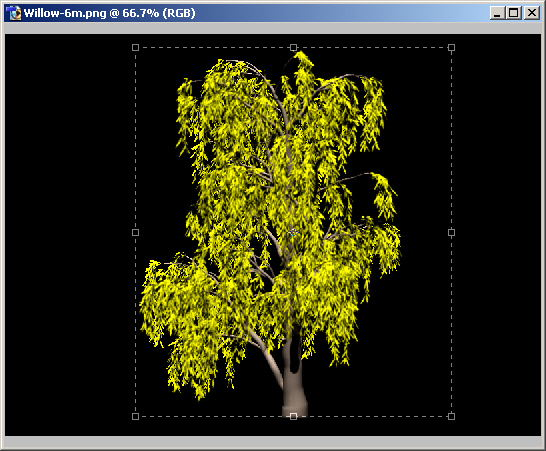This screenshot has width=546, height=451.
Task: Click the top-center transform handle
Action: [x=294, y=47]
